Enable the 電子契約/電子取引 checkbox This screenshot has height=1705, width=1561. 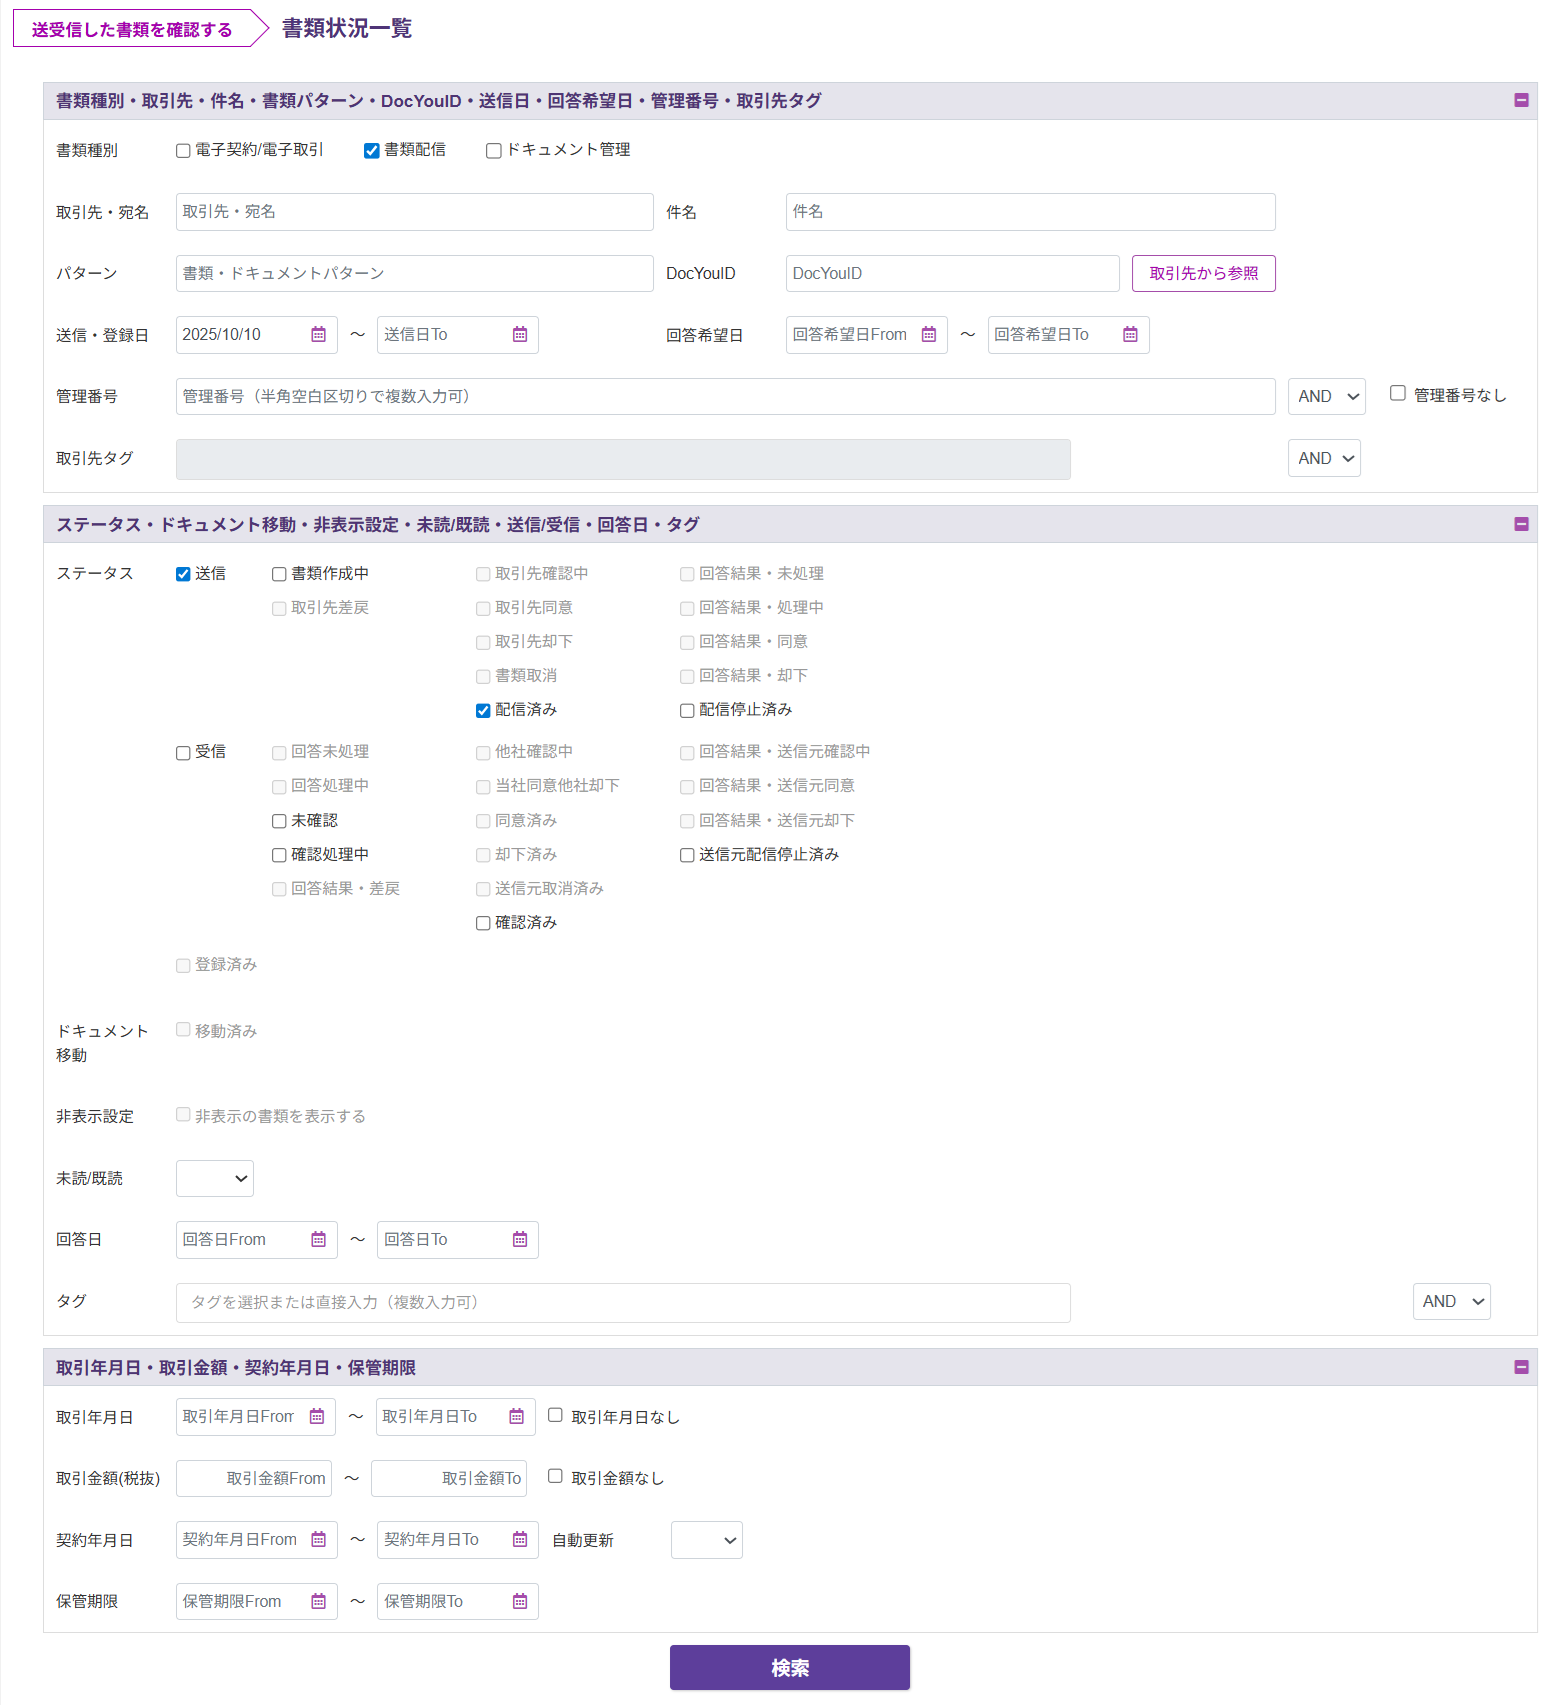[183, 151]
